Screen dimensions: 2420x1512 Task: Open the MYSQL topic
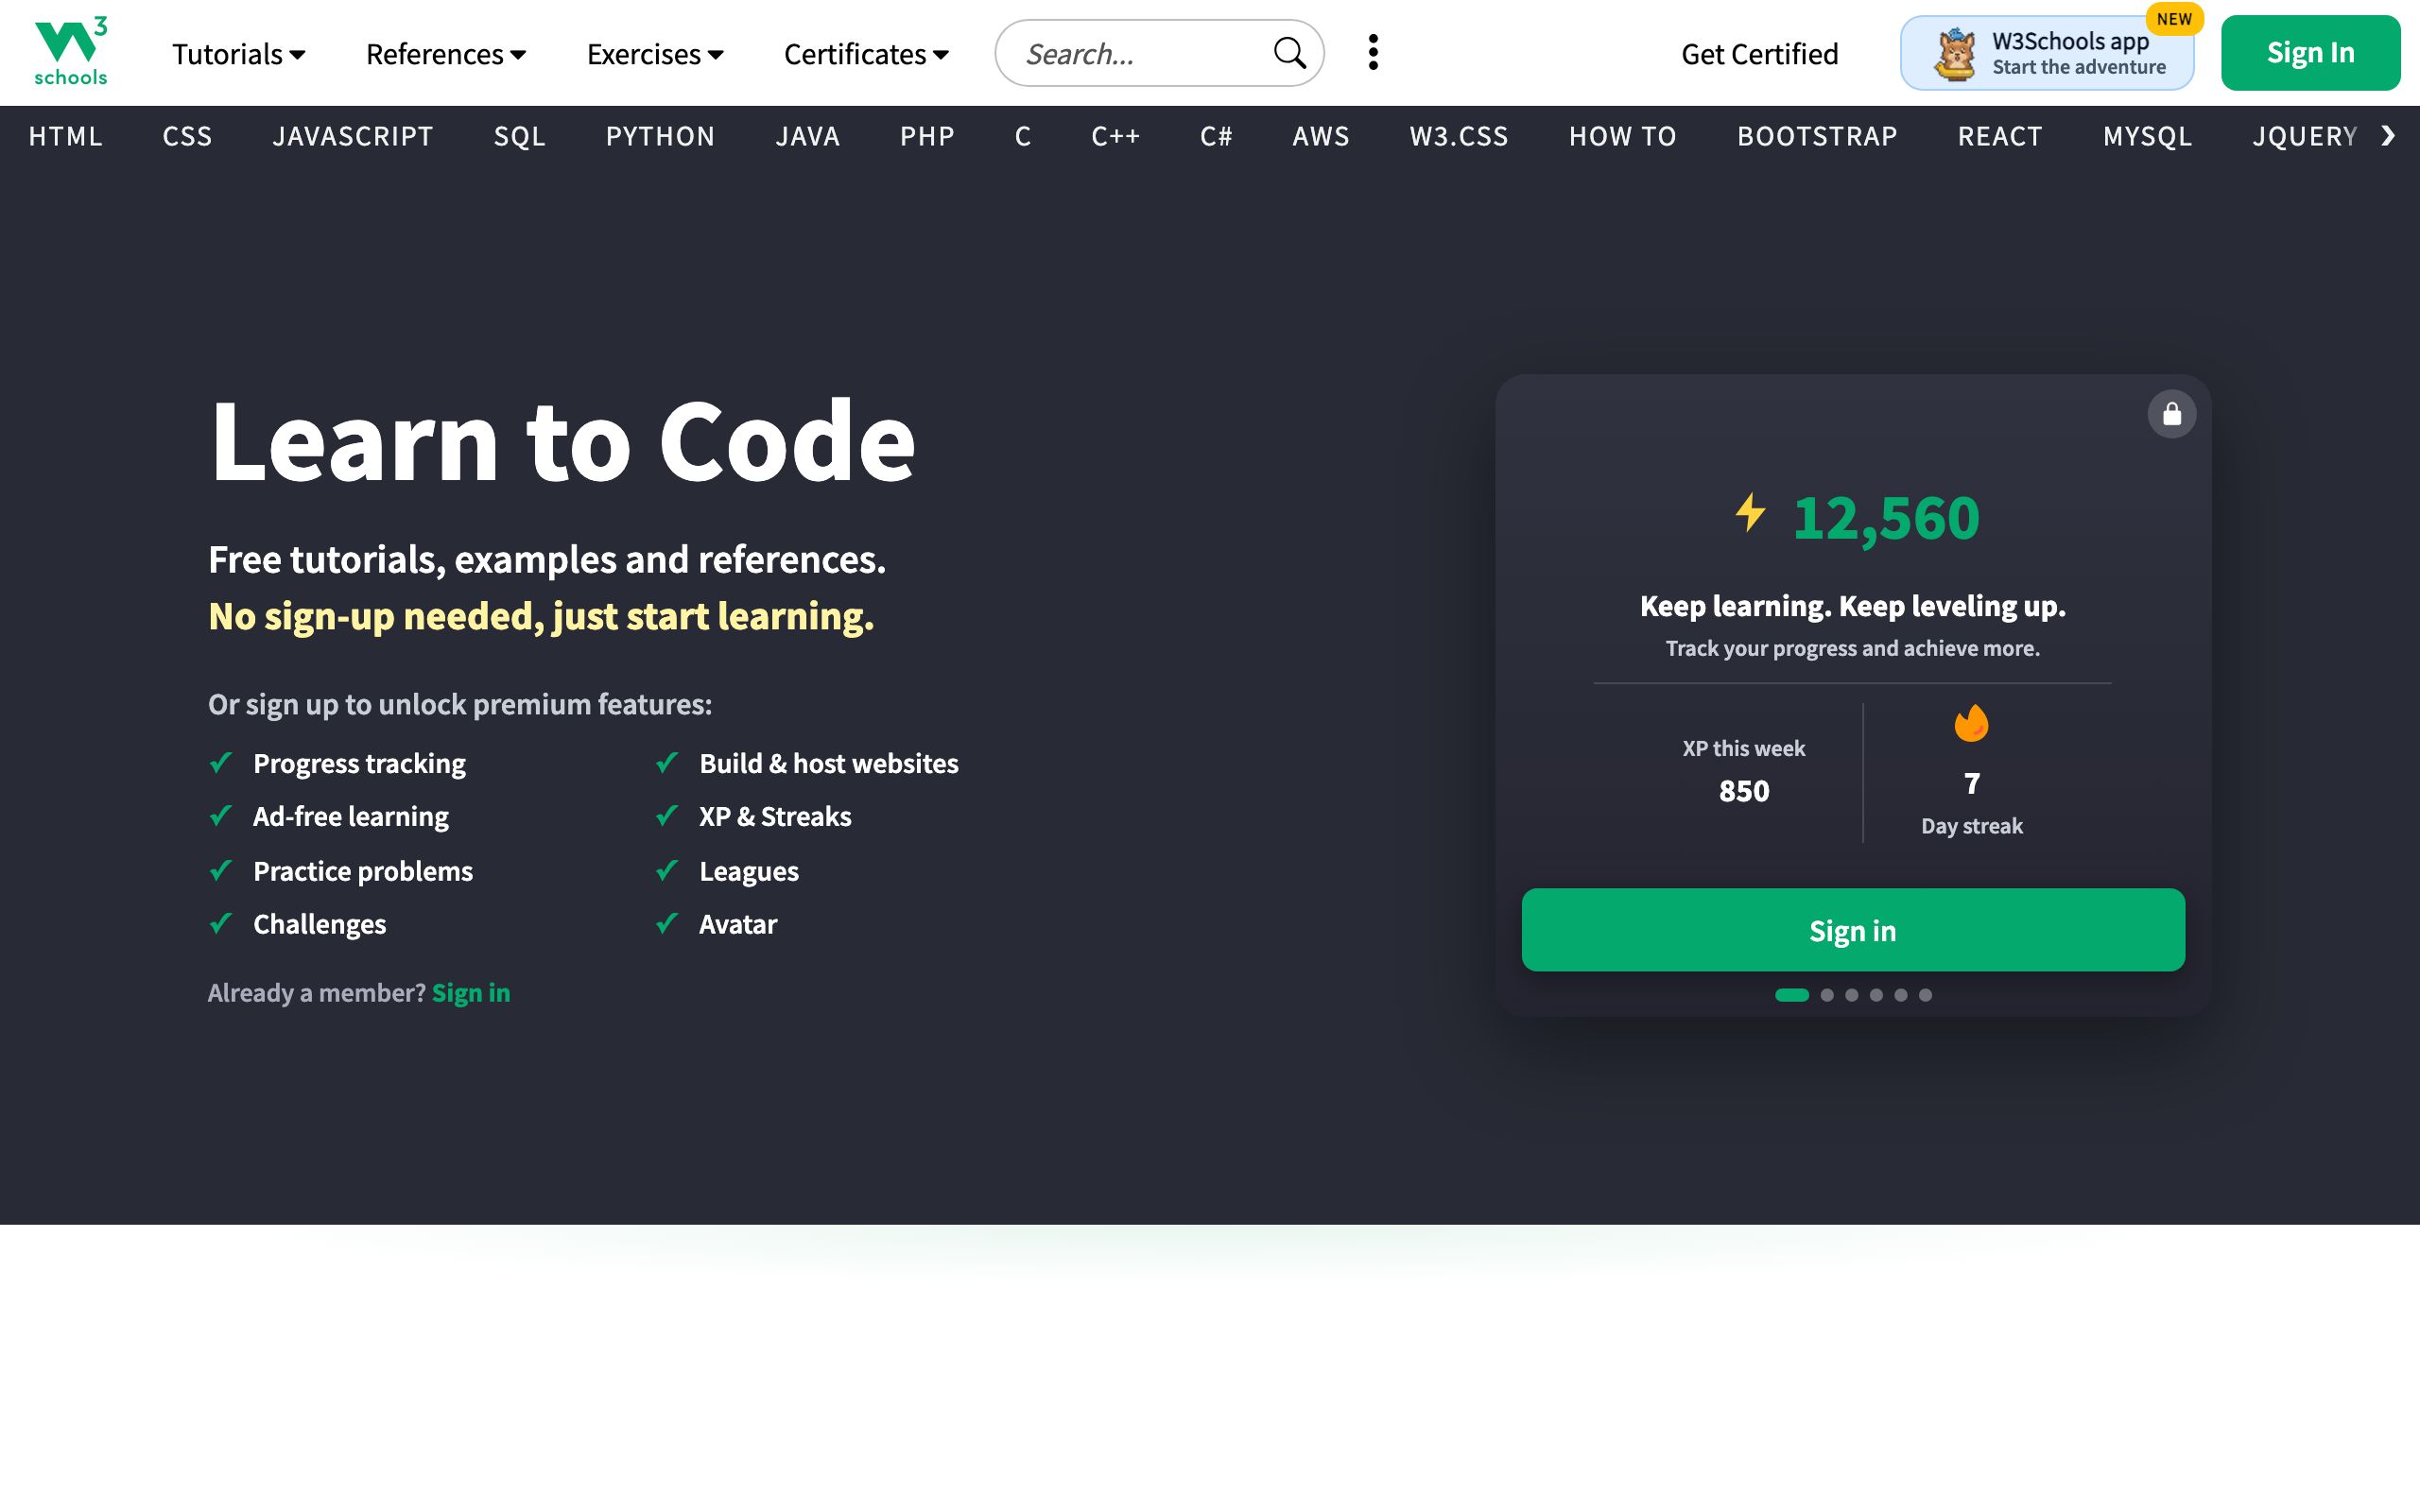pyautogui.click(x=2147, y=137)
